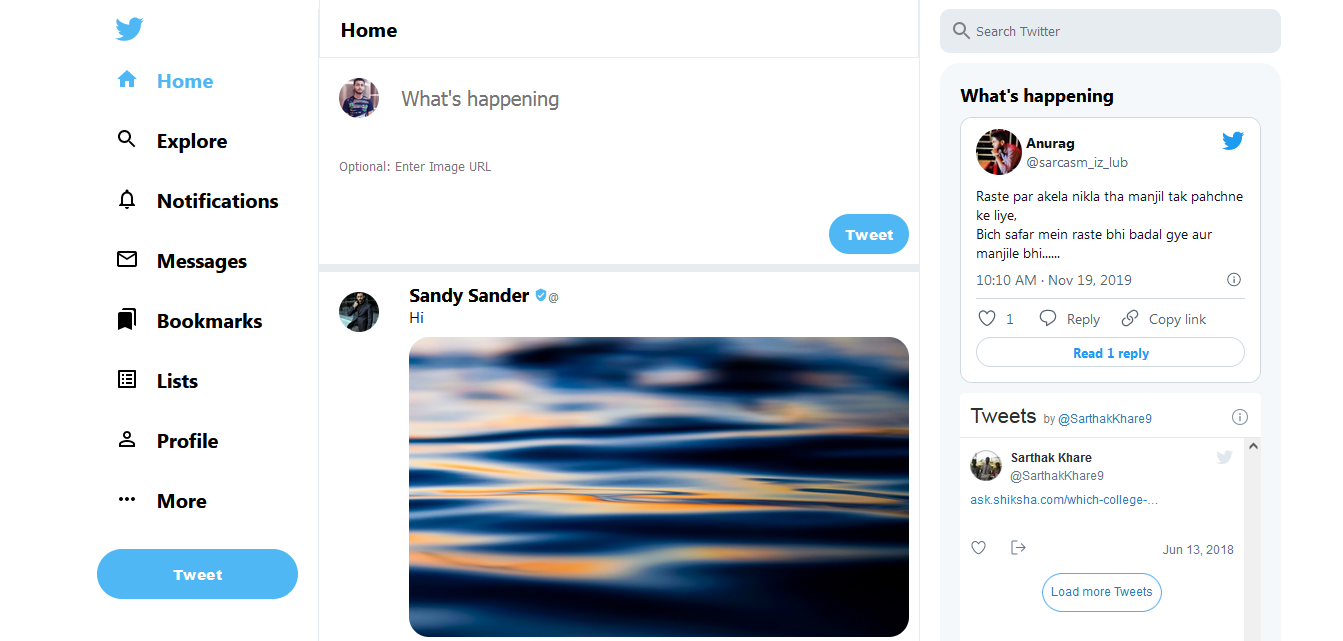Click the Explore magnifier icon
This screenshot has width=1343, height=641.
pos(127,140)
